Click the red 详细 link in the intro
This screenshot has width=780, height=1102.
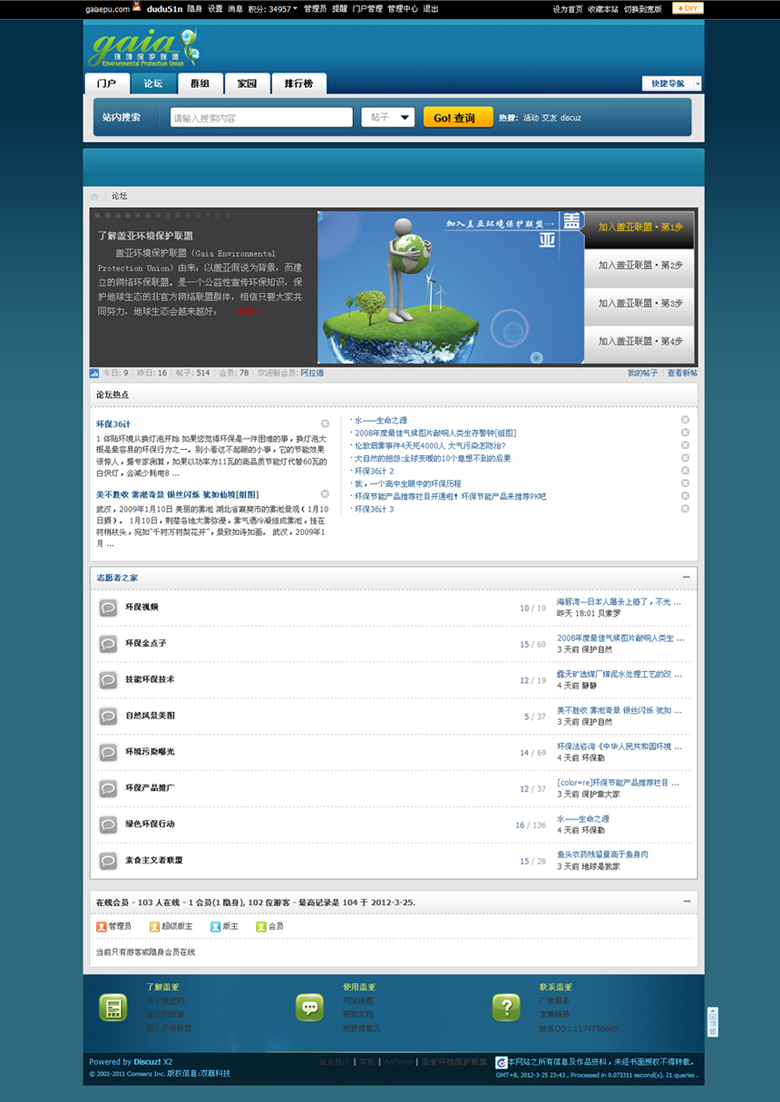pos(247,311)
